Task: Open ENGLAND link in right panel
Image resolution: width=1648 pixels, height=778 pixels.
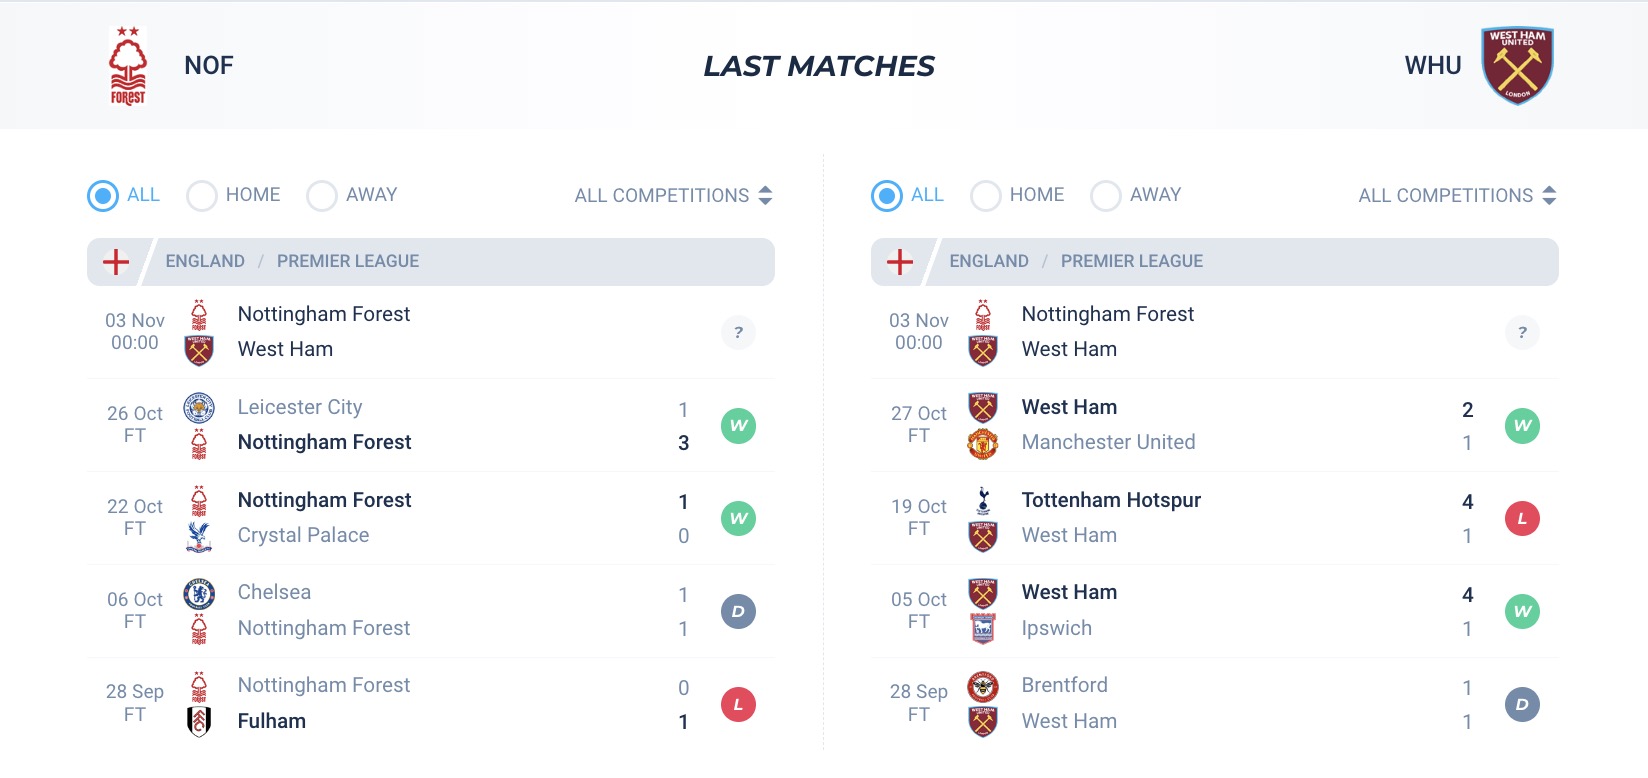Action: click(989, 261)
